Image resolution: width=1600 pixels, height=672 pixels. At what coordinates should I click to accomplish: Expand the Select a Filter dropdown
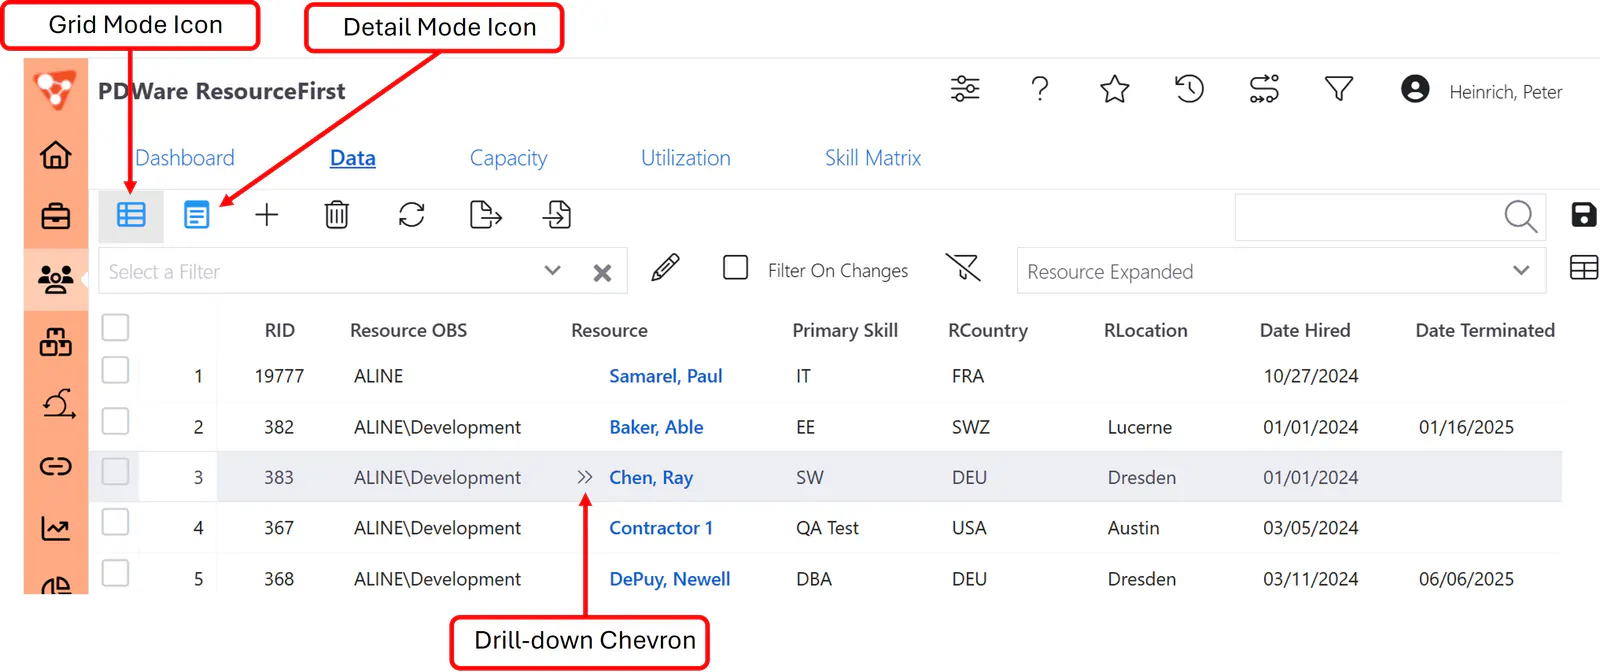coord(552,271)
